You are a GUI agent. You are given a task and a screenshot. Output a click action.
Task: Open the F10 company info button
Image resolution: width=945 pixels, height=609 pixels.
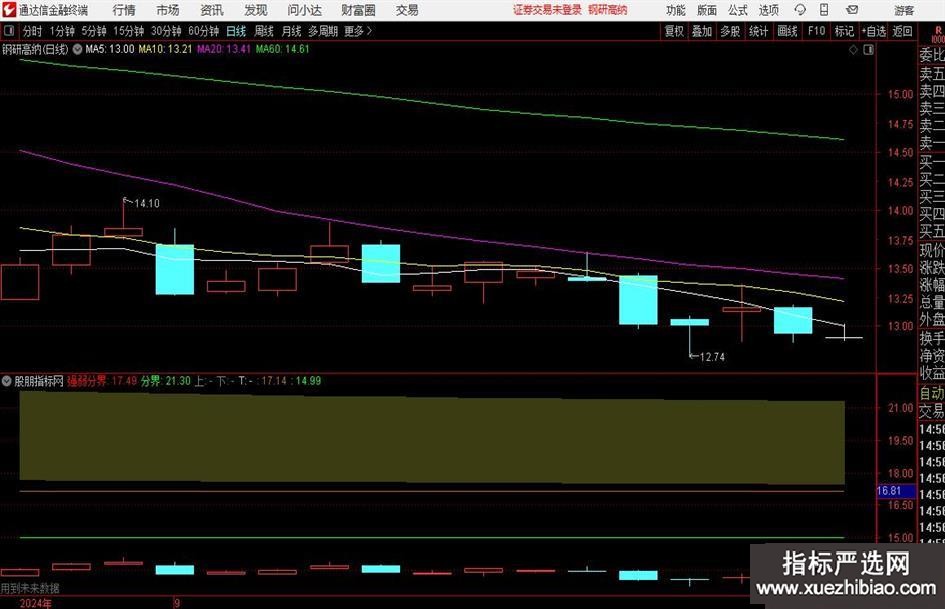coord(817,31)
